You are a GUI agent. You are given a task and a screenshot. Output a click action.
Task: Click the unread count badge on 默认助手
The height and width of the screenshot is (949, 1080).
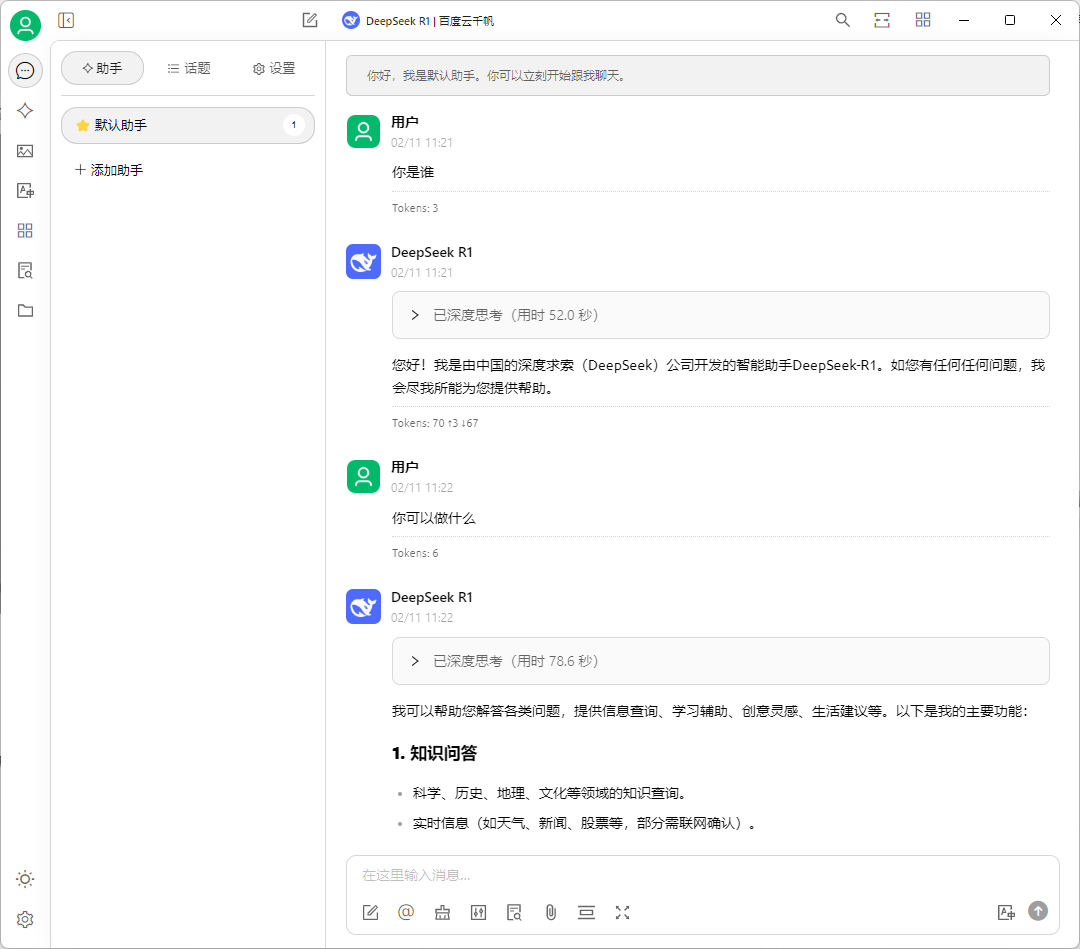[x=294, y=125]
